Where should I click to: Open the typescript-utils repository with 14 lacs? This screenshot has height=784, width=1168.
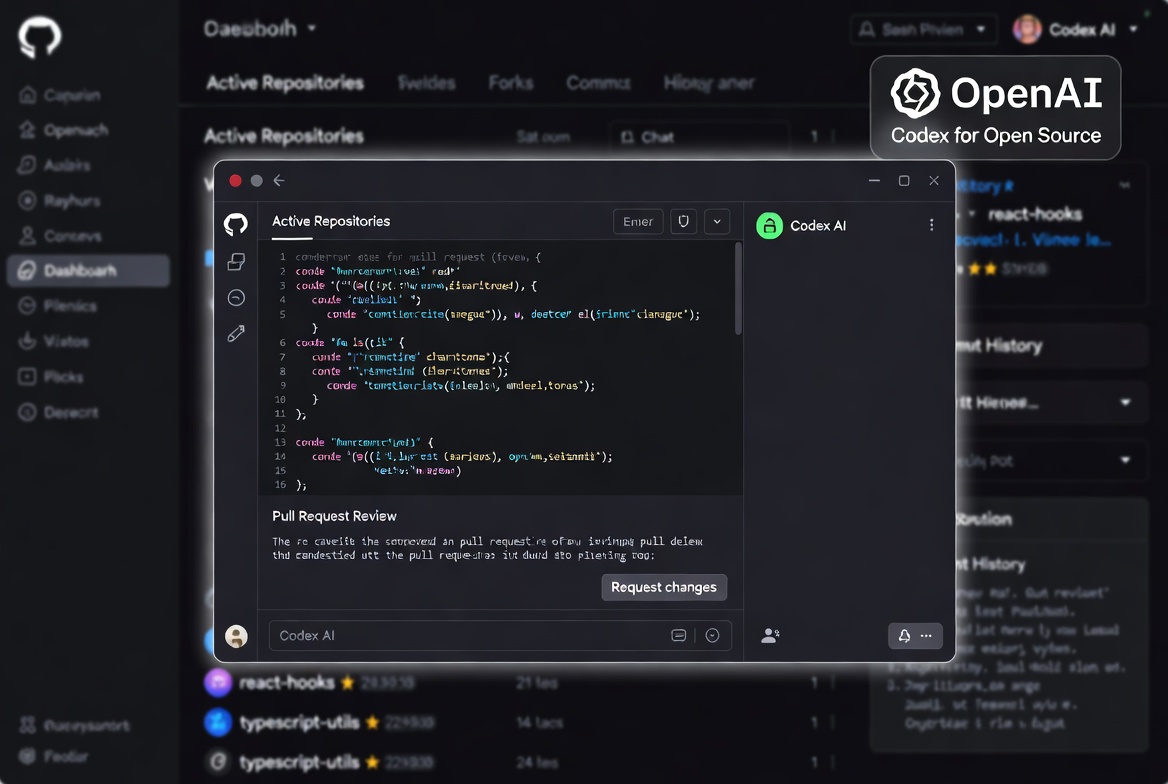pos(521,722)
